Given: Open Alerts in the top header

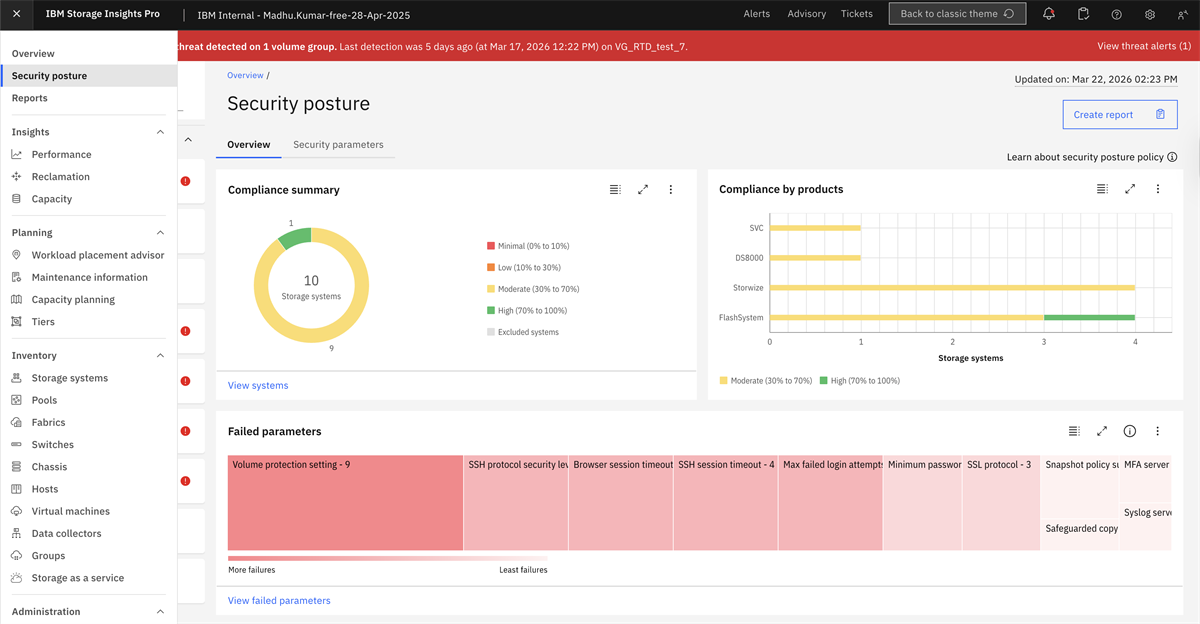Looking at the screenshot, I should (x=757, y=14).
